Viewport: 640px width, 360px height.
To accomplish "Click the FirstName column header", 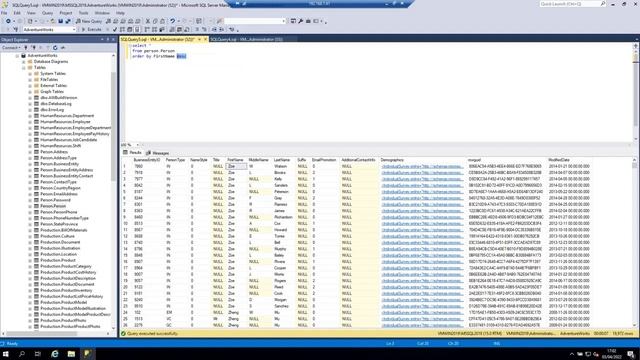I will (235, 160).
